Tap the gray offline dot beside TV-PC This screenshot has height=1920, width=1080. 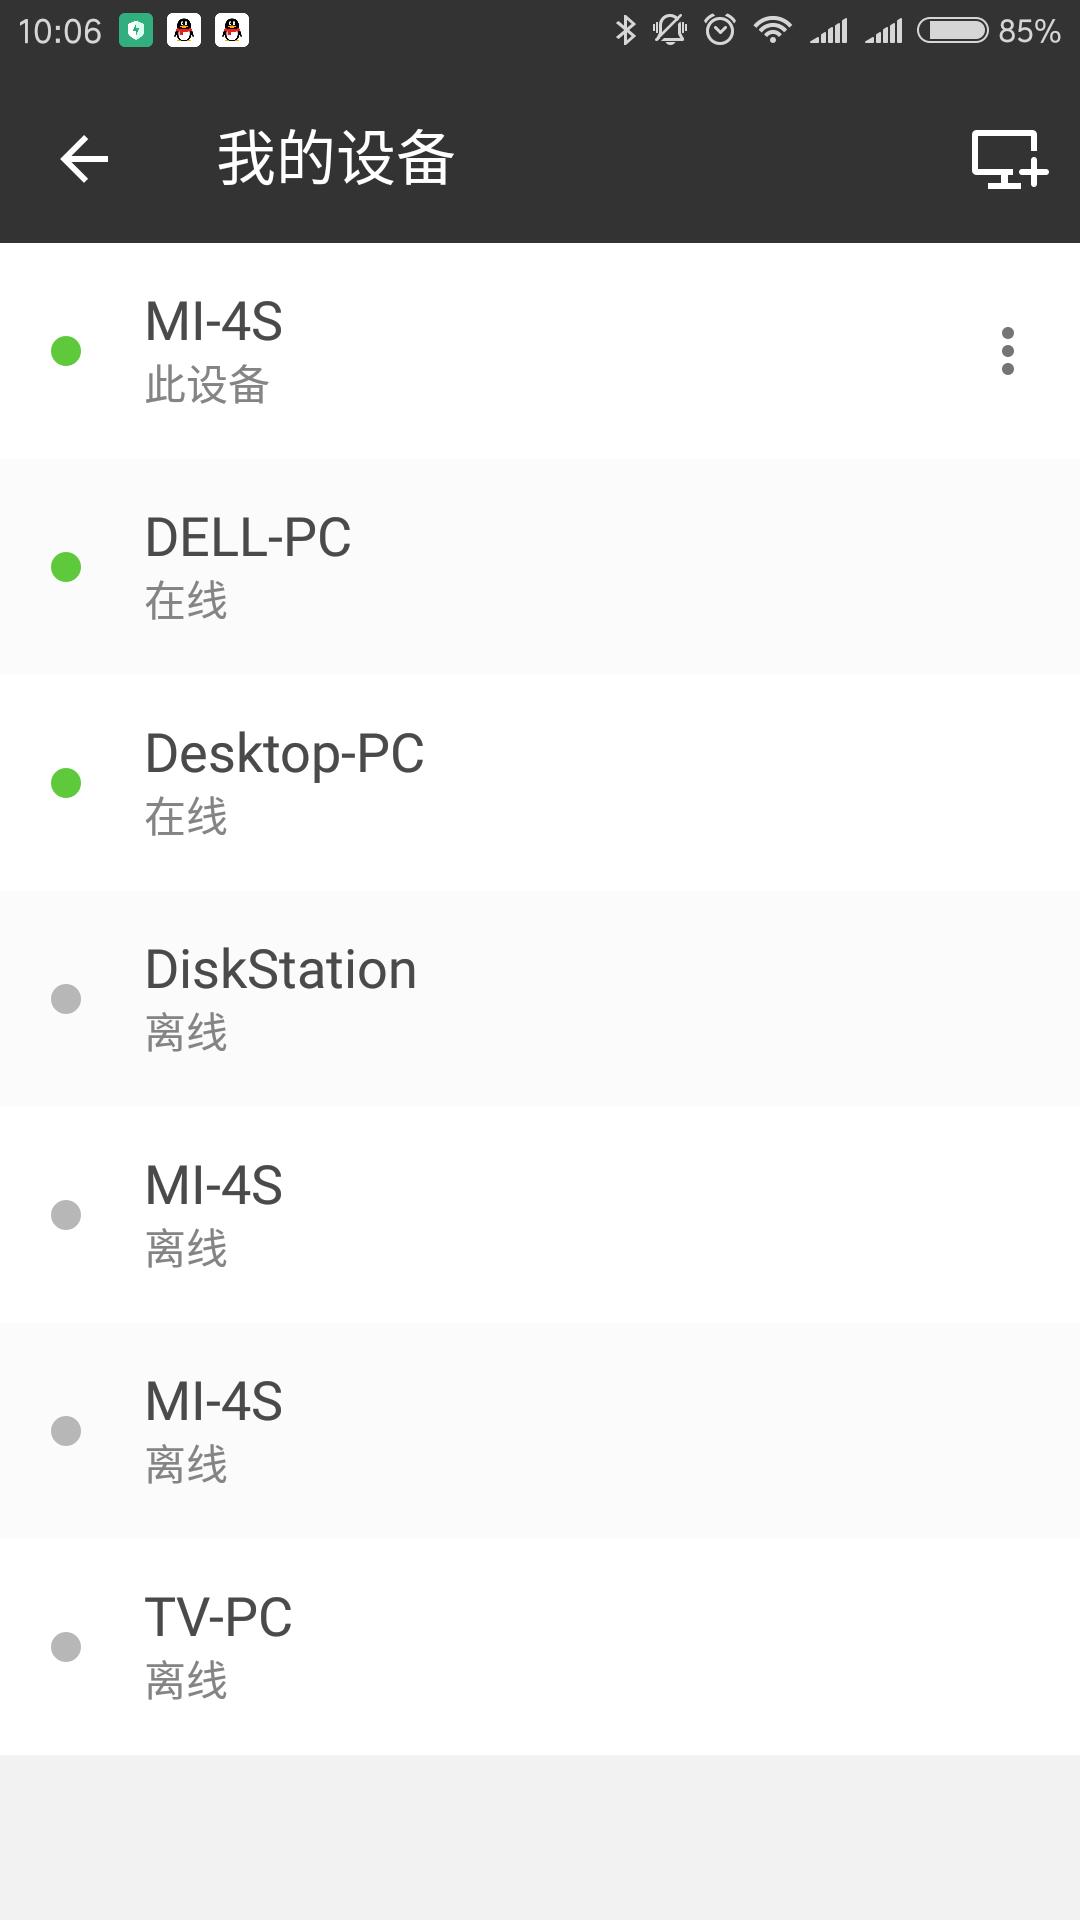66,1647
